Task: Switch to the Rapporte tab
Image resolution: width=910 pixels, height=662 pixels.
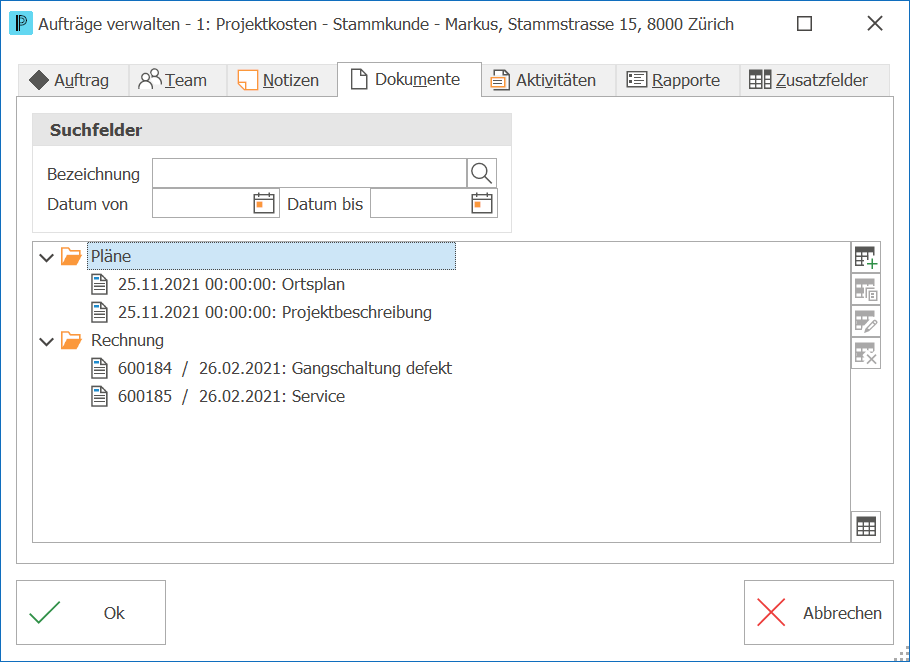Action: [678, 80]
